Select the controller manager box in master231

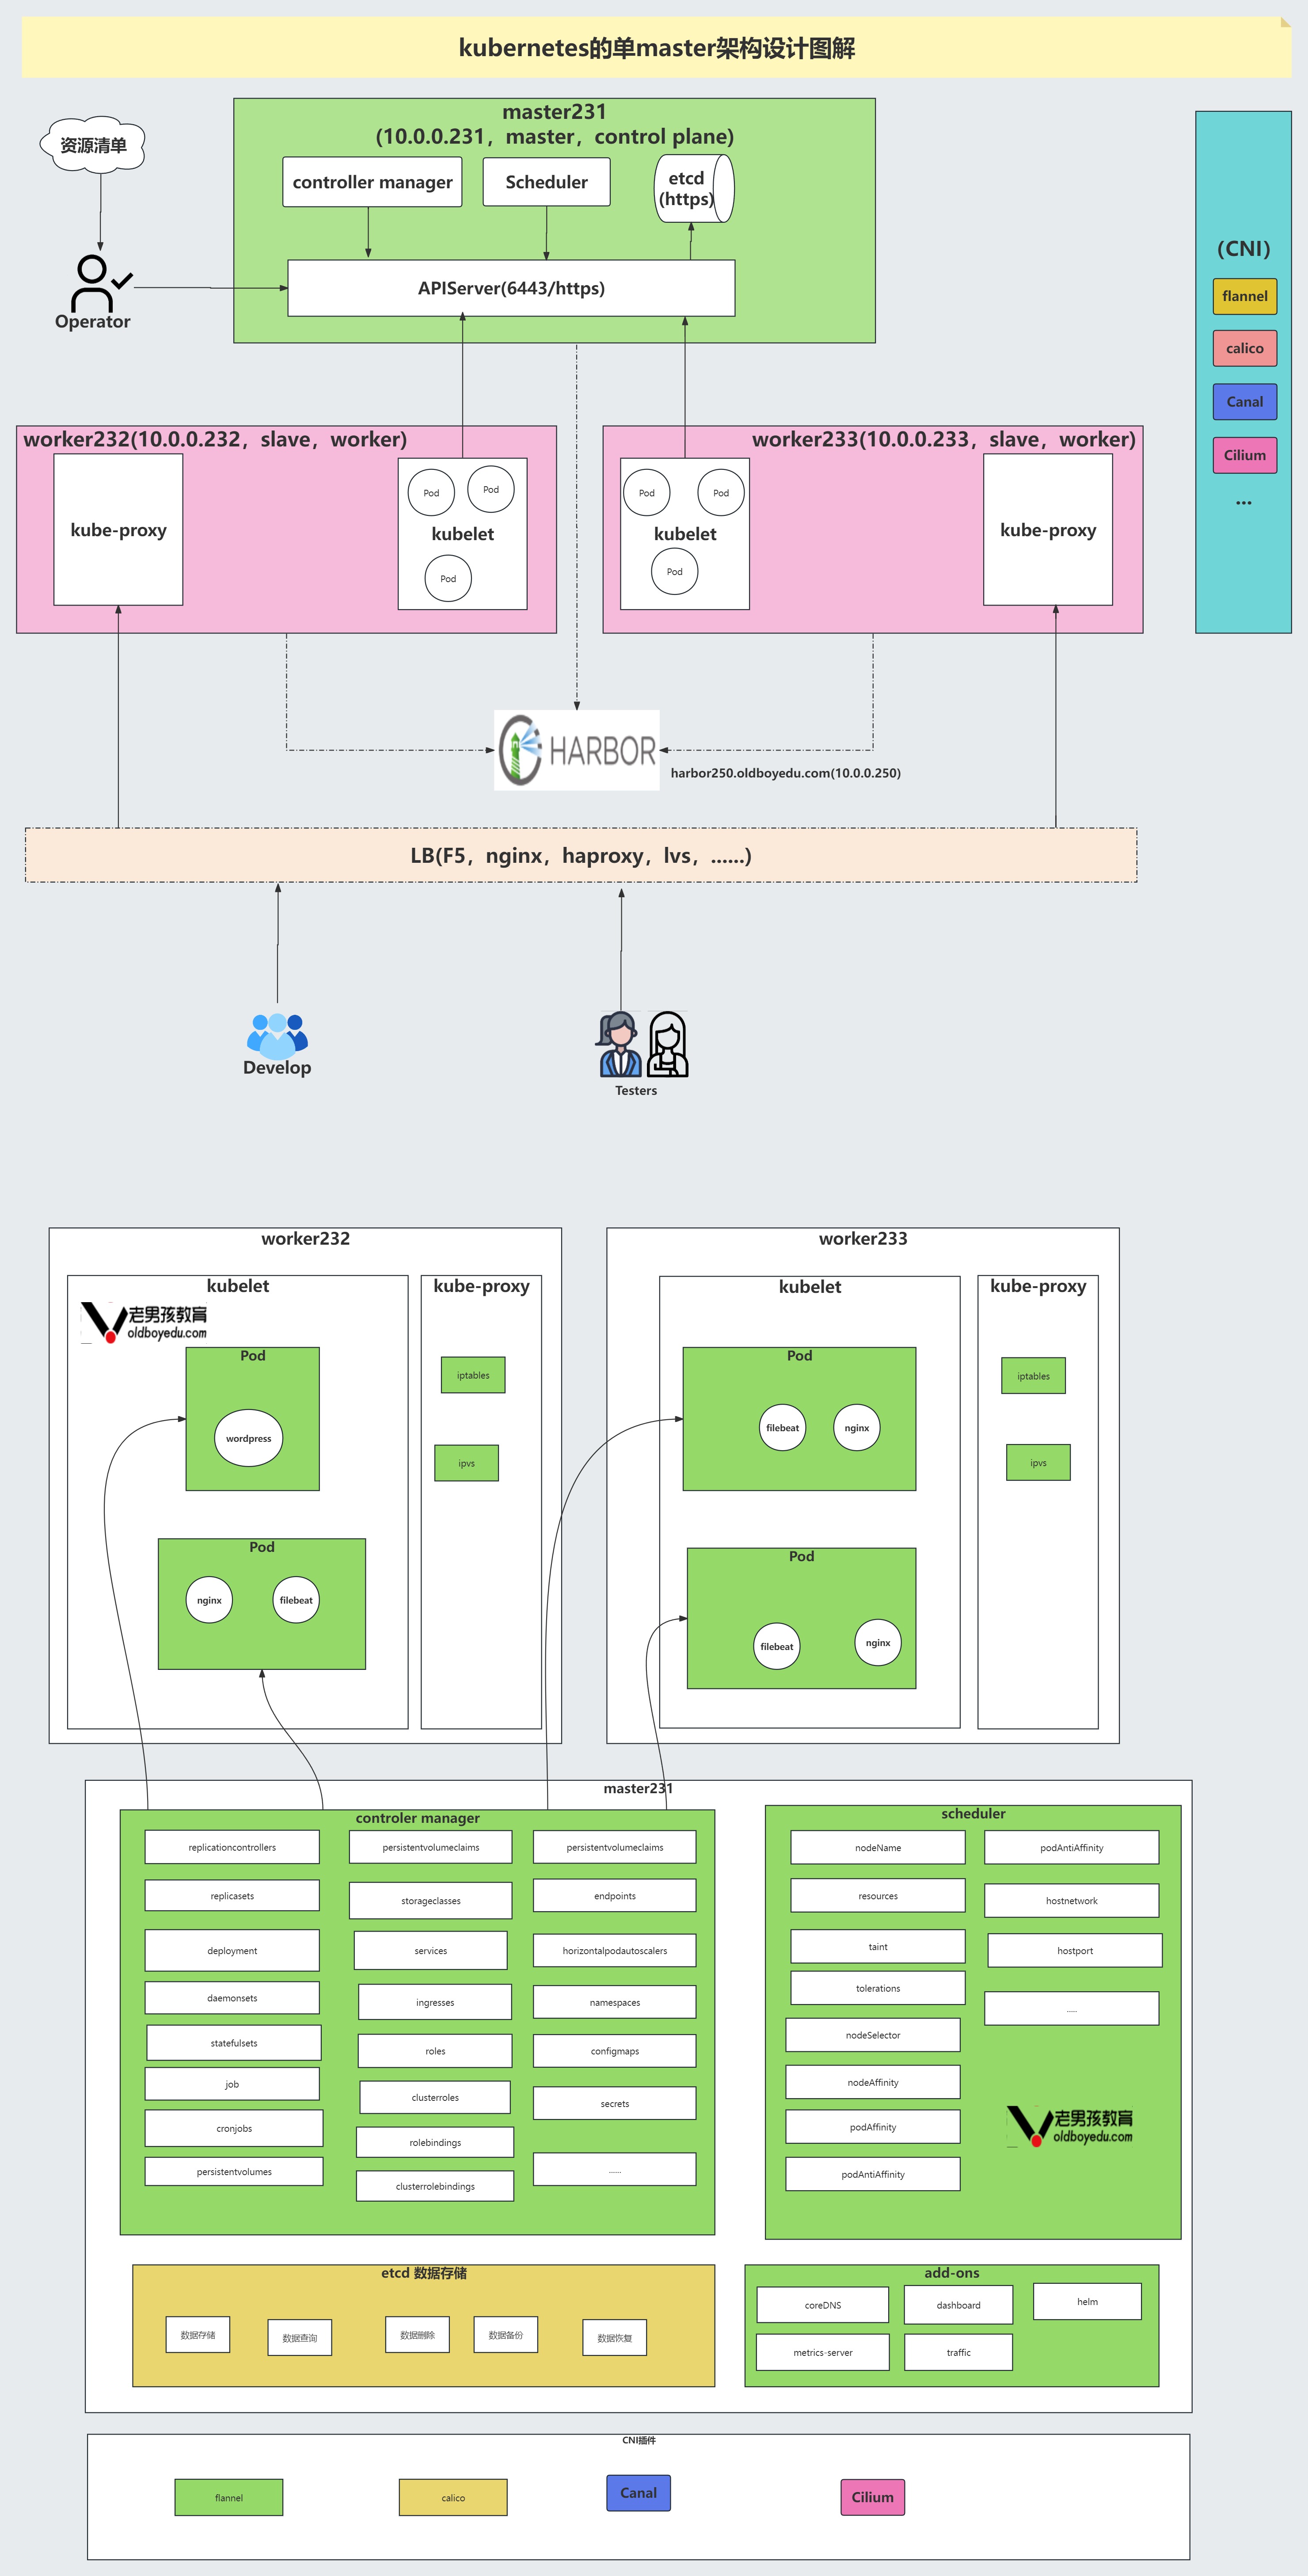coord(372,182)
